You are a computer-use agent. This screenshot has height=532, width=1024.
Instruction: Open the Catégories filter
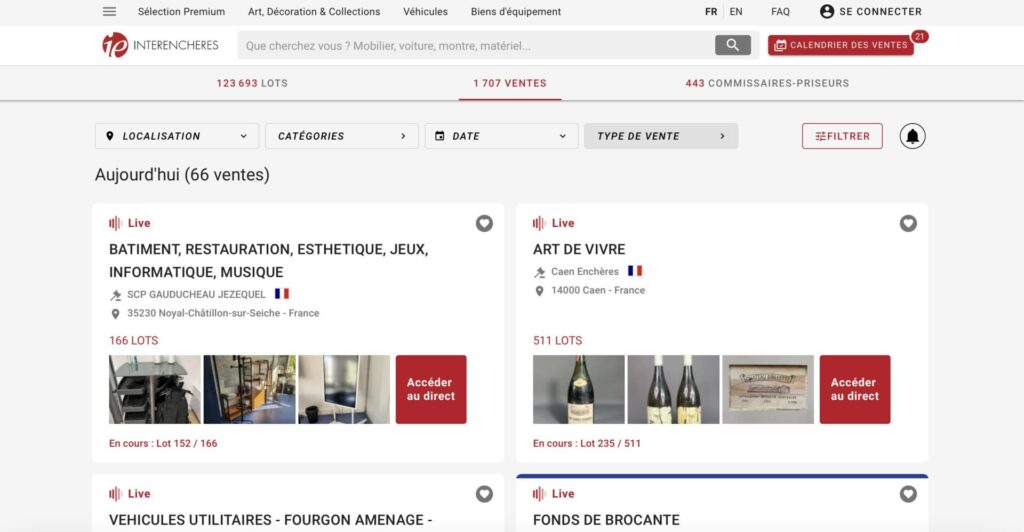tap(341, 136)
